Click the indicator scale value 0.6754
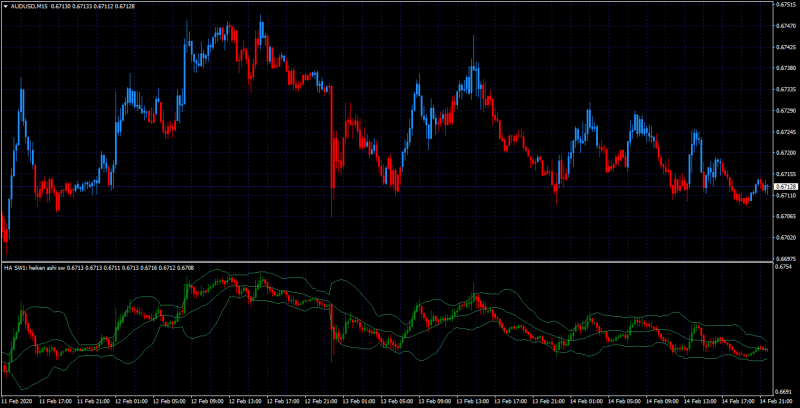The image size is (800, 408). 785,267
